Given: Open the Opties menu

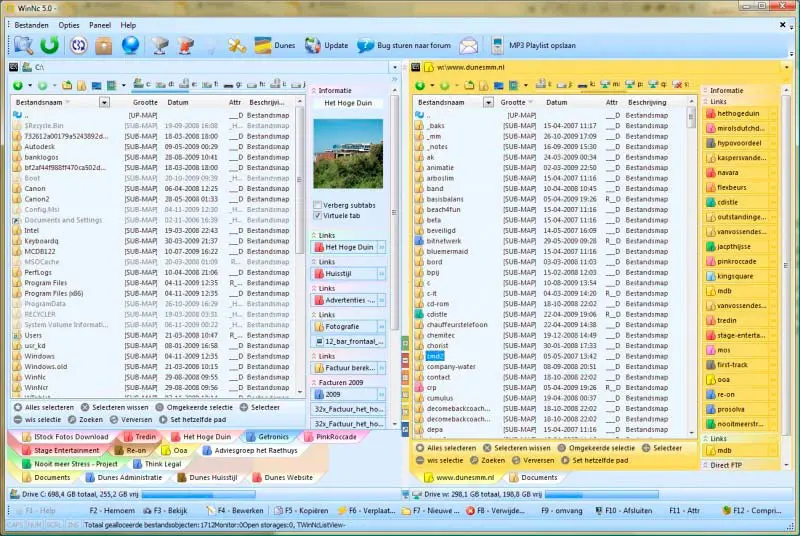Looking at the screenshot, I should coord(69,25).
